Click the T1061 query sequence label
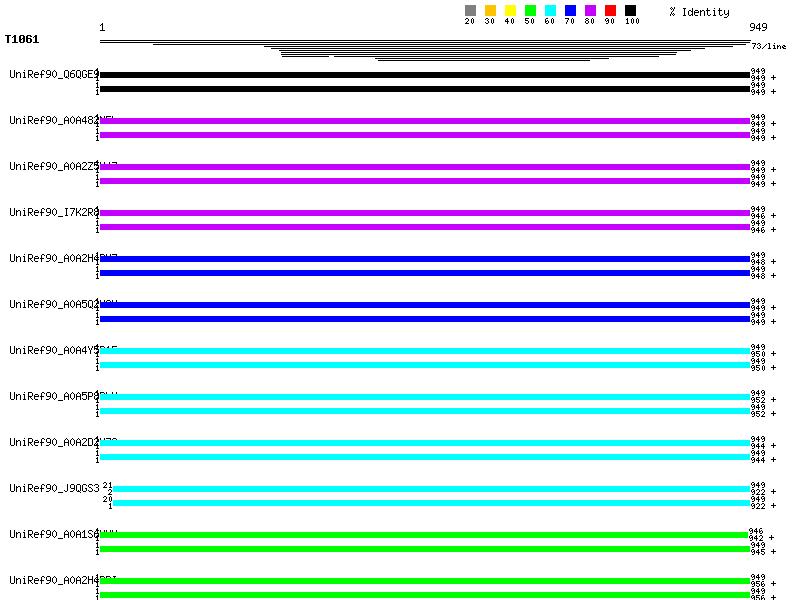Image resolution: width=800 pixels, height=600 pixels. (22, 40)
